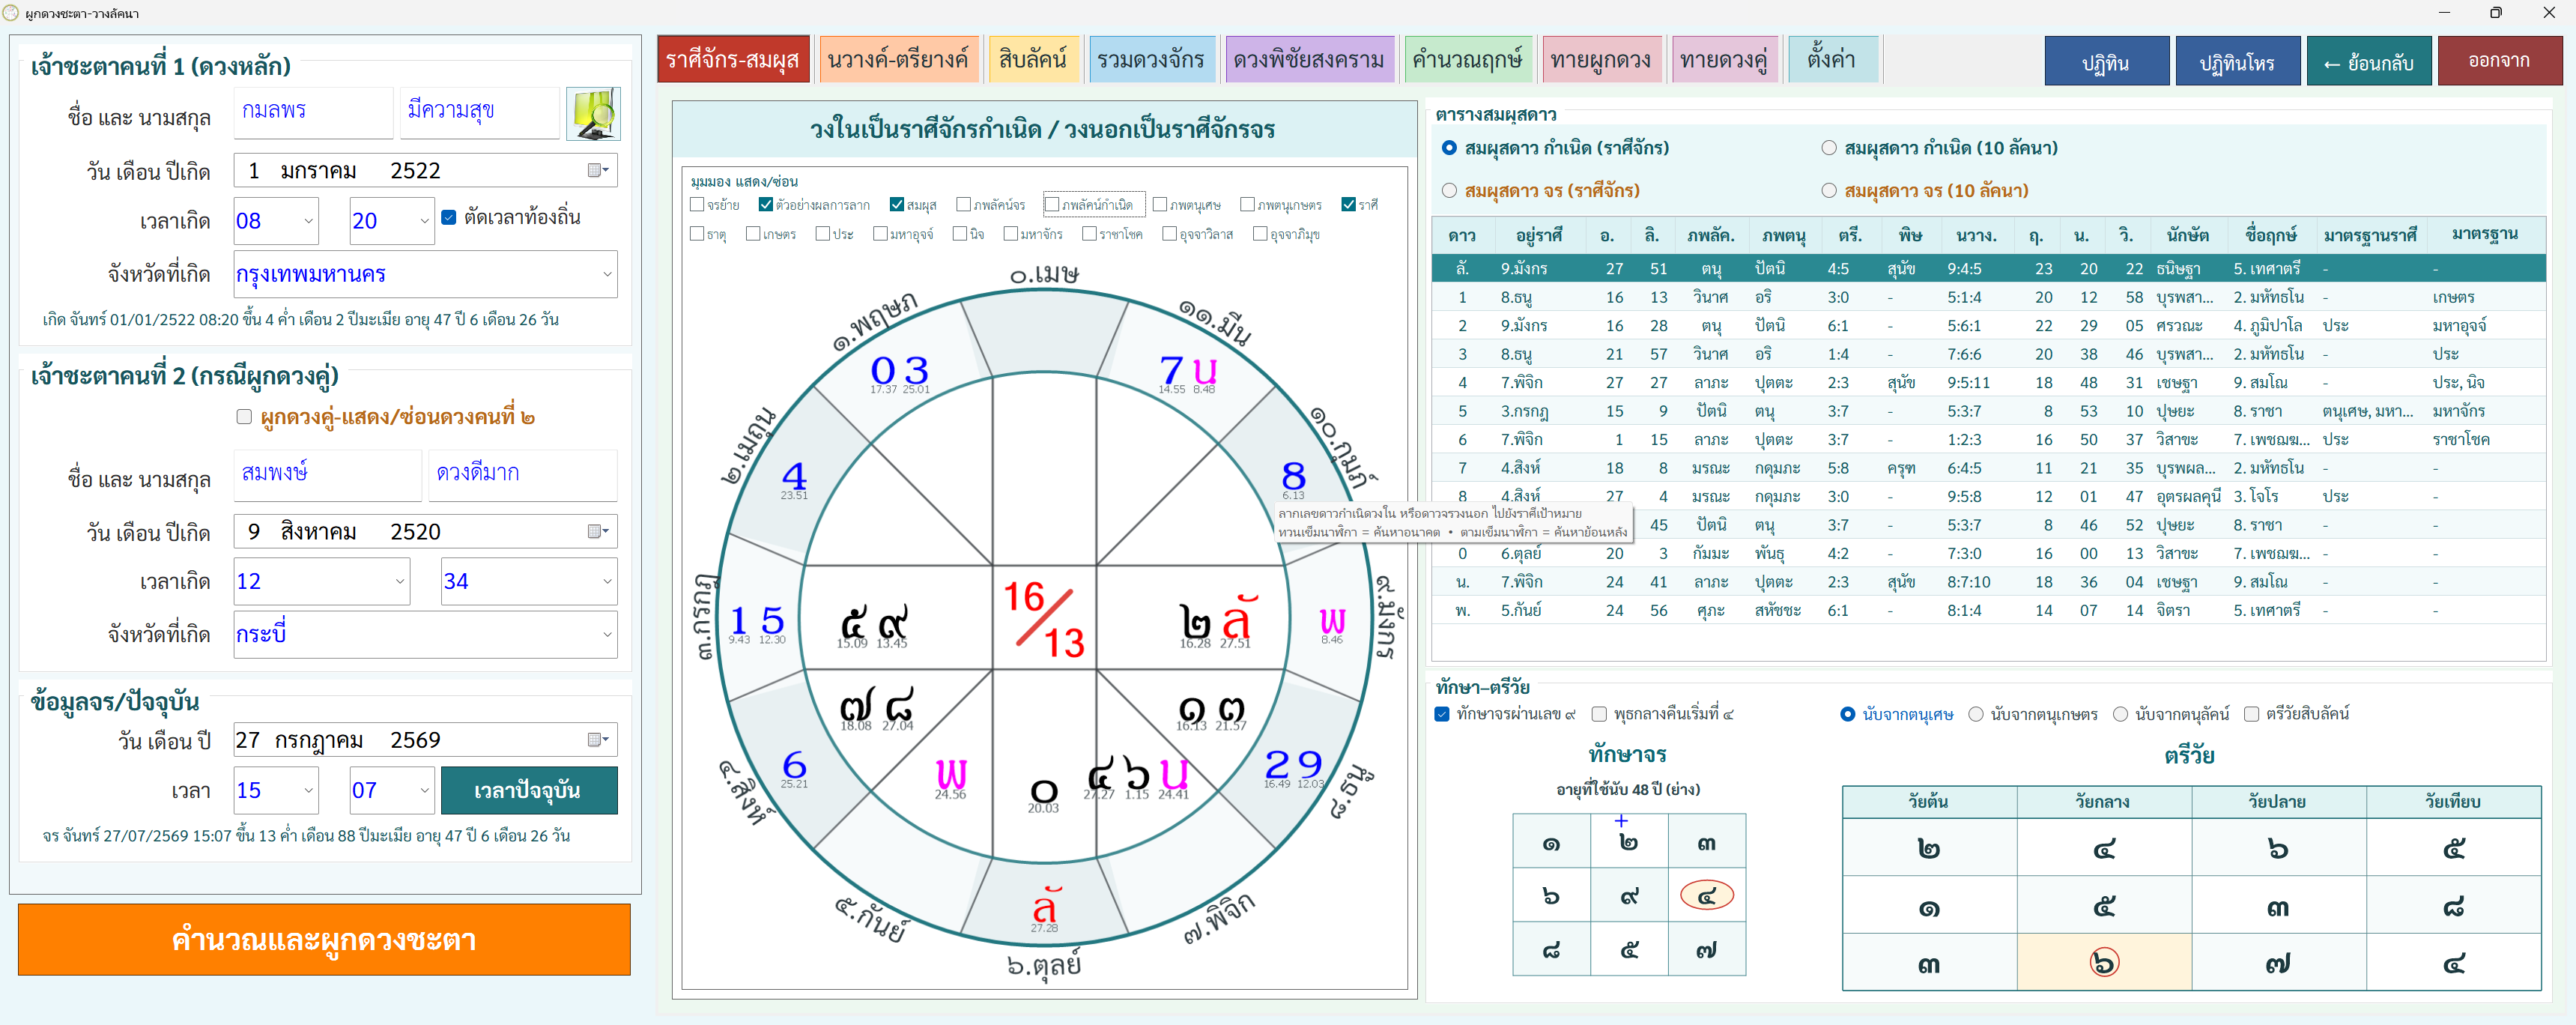2576x1025 pixels.
Task: Select the ลั. 9.มังกร highlighted table row
Action: click(x=1988, y=268)
